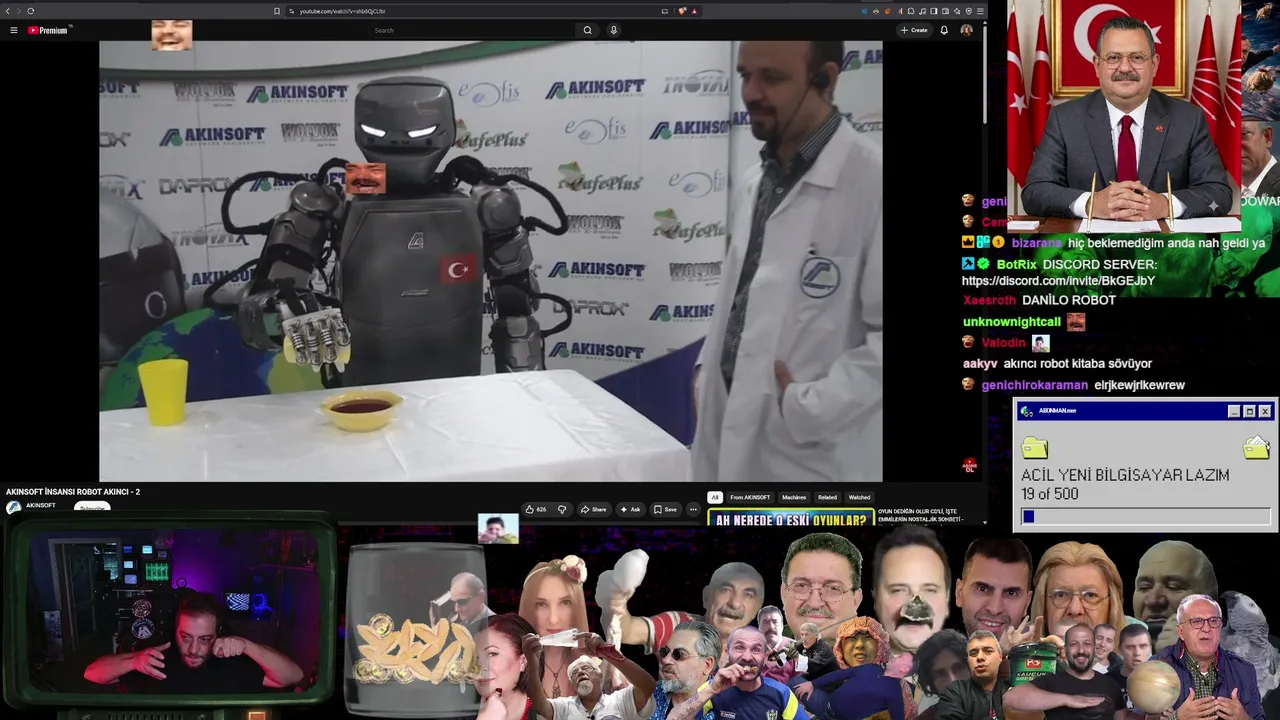The height and width of the screenshot is (720, 1280).
Task: Open more actions three-dot menu
Action: tap(693, 509)
